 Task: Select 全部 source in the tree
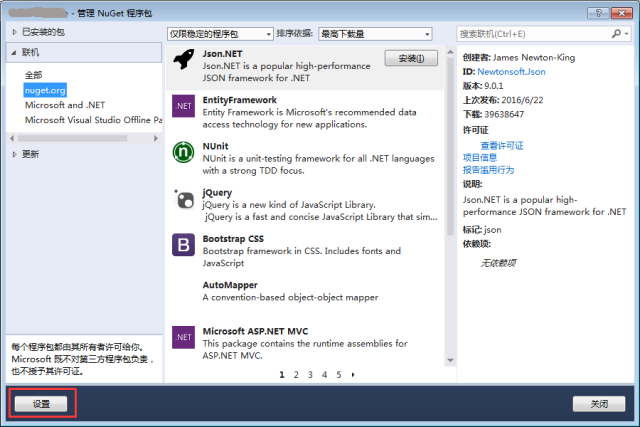coord(33,75)
